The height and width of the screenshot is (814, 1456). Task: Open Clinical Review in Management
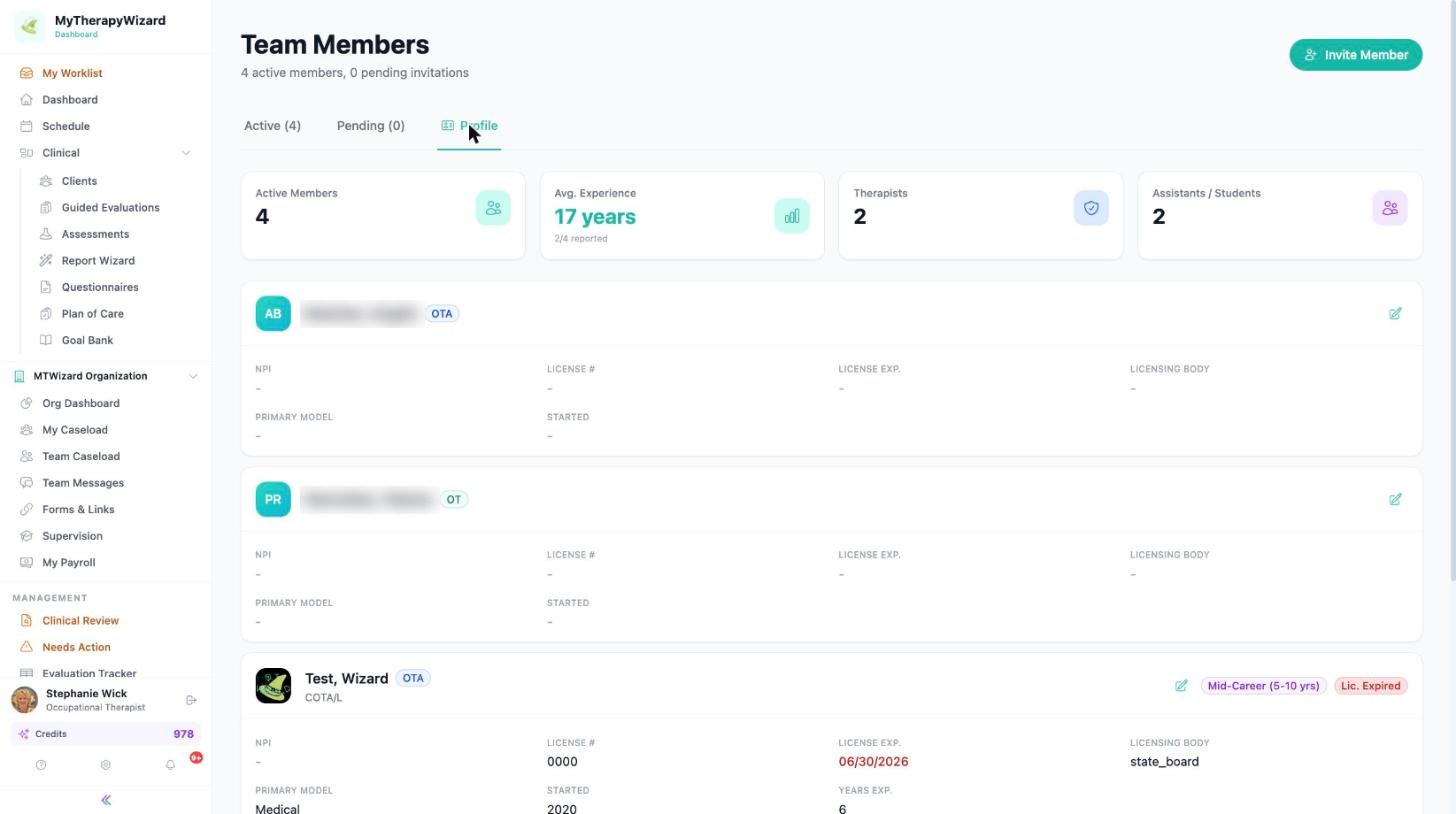tap(80, 621)
